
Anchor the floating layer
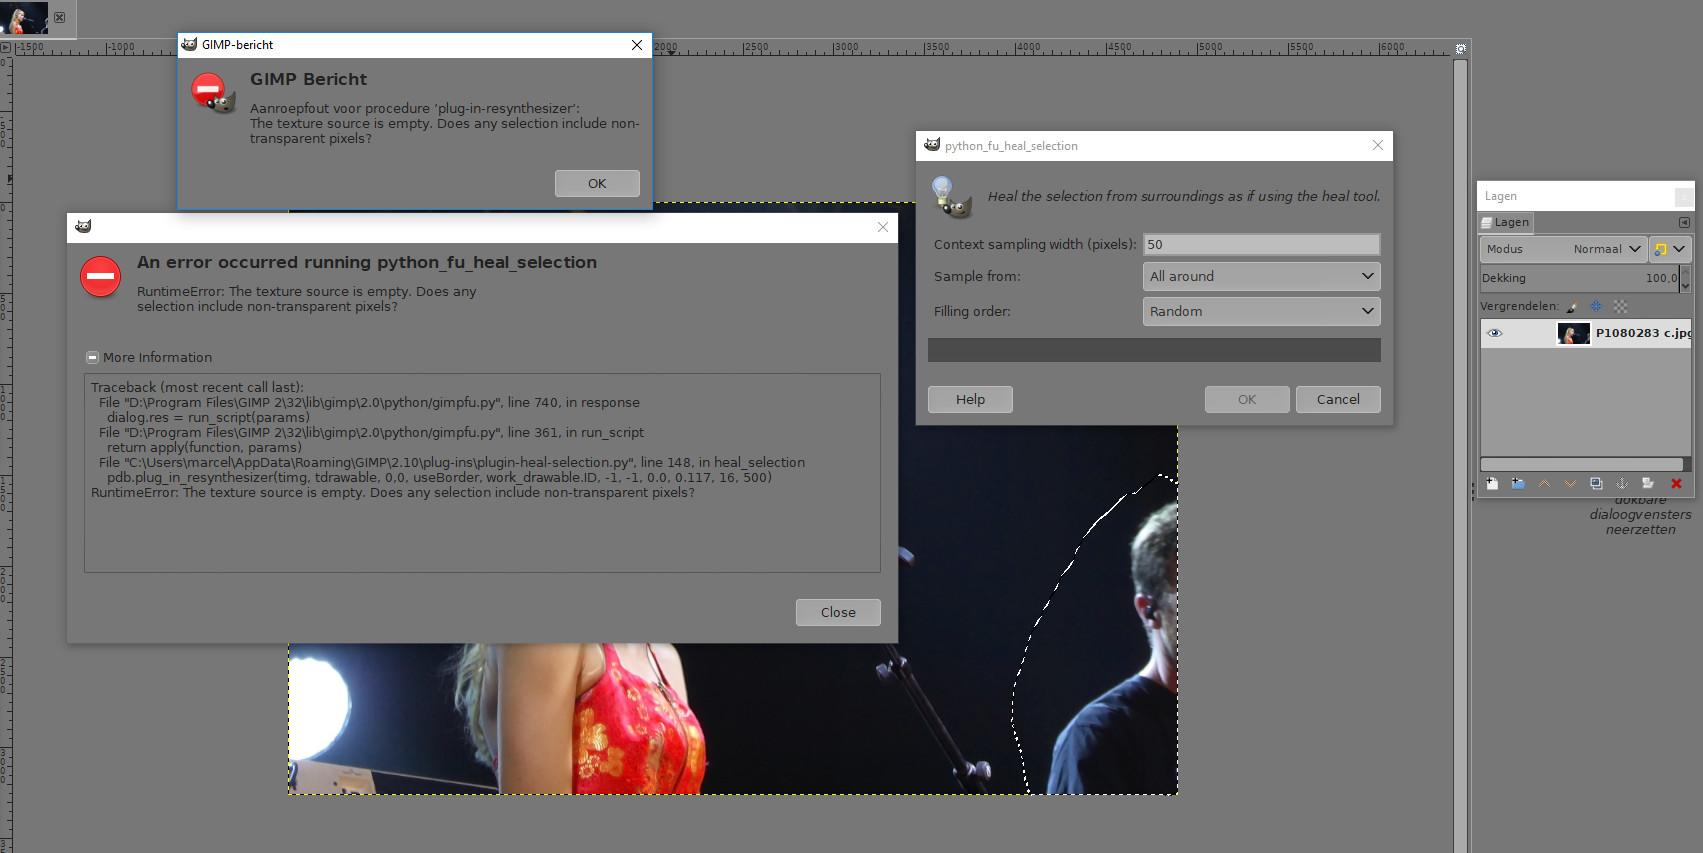pos(1622,484)
